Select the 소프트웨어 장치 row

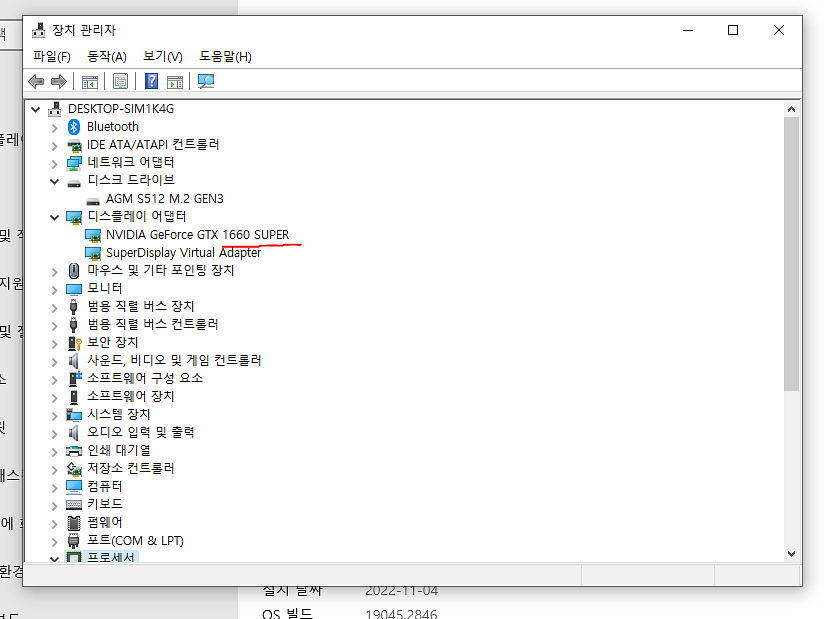pos(130,396)
